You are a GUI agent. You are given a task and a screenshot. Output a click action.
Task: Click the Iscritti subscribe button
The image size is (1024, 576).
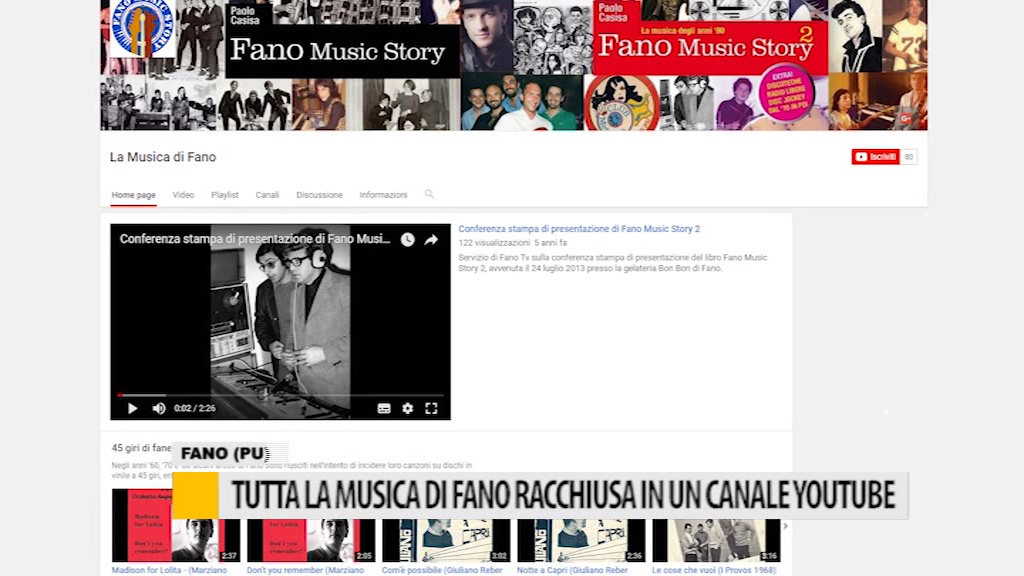(875, 157)
